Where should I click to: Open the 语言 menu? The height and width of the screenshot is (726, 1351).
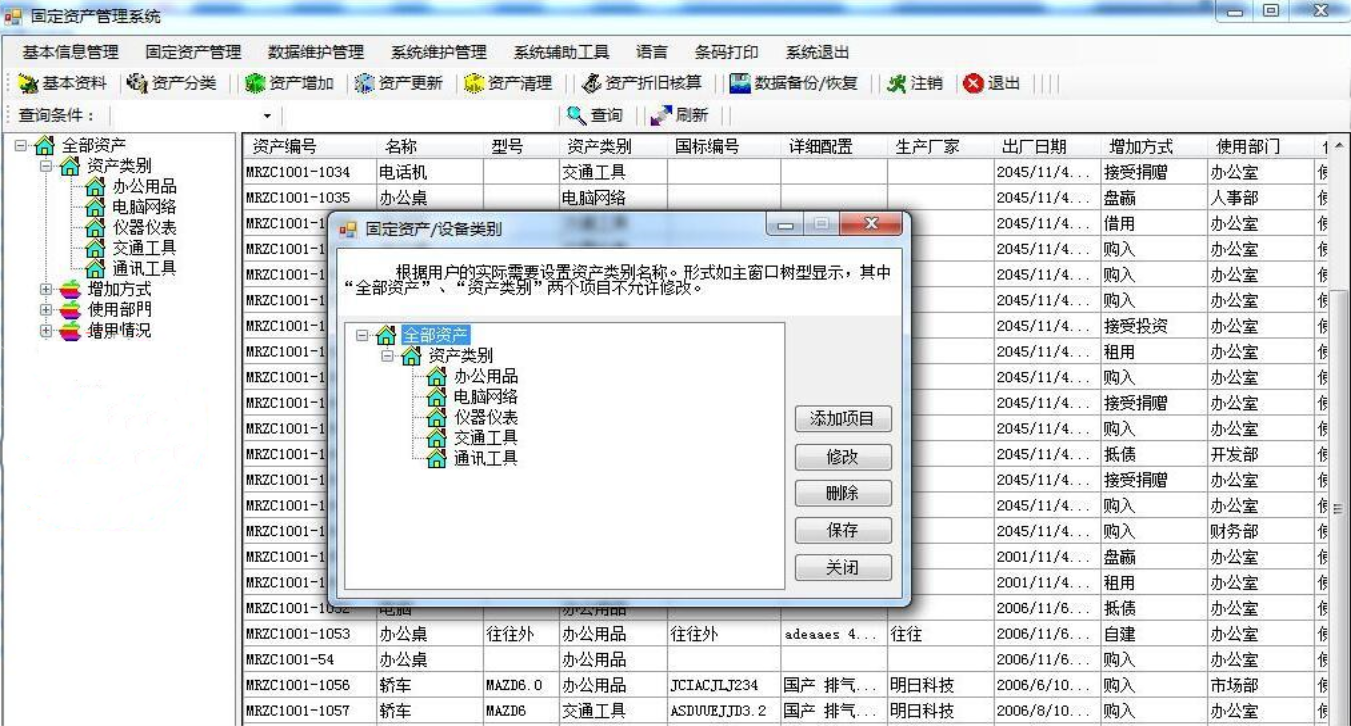point(651,52)
